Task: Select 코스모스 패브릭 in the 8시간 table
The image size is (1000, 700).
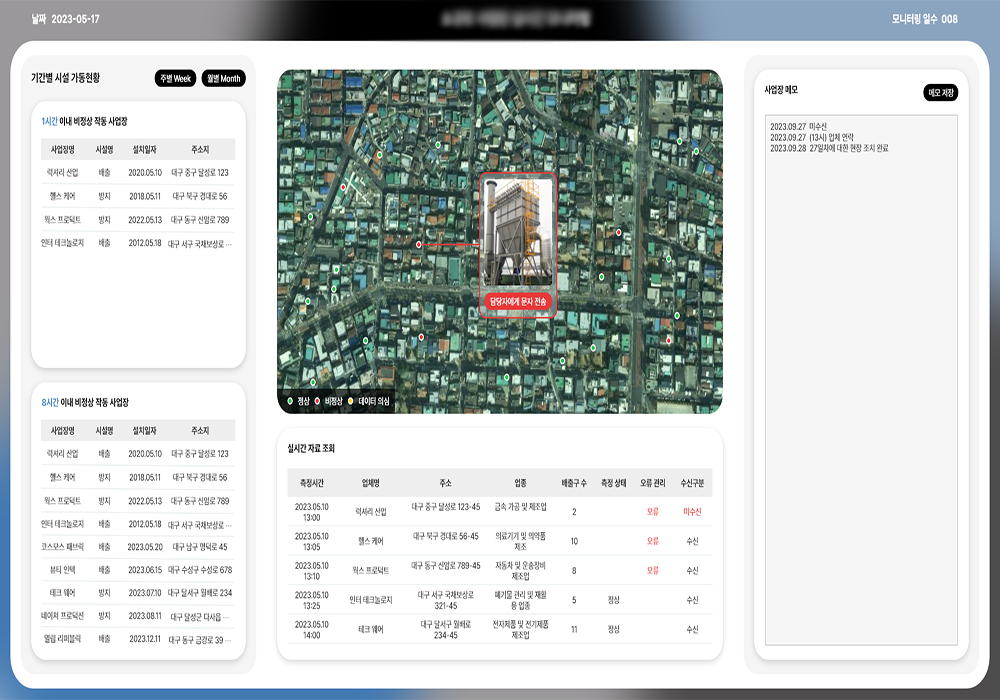Action: [63, 547]
